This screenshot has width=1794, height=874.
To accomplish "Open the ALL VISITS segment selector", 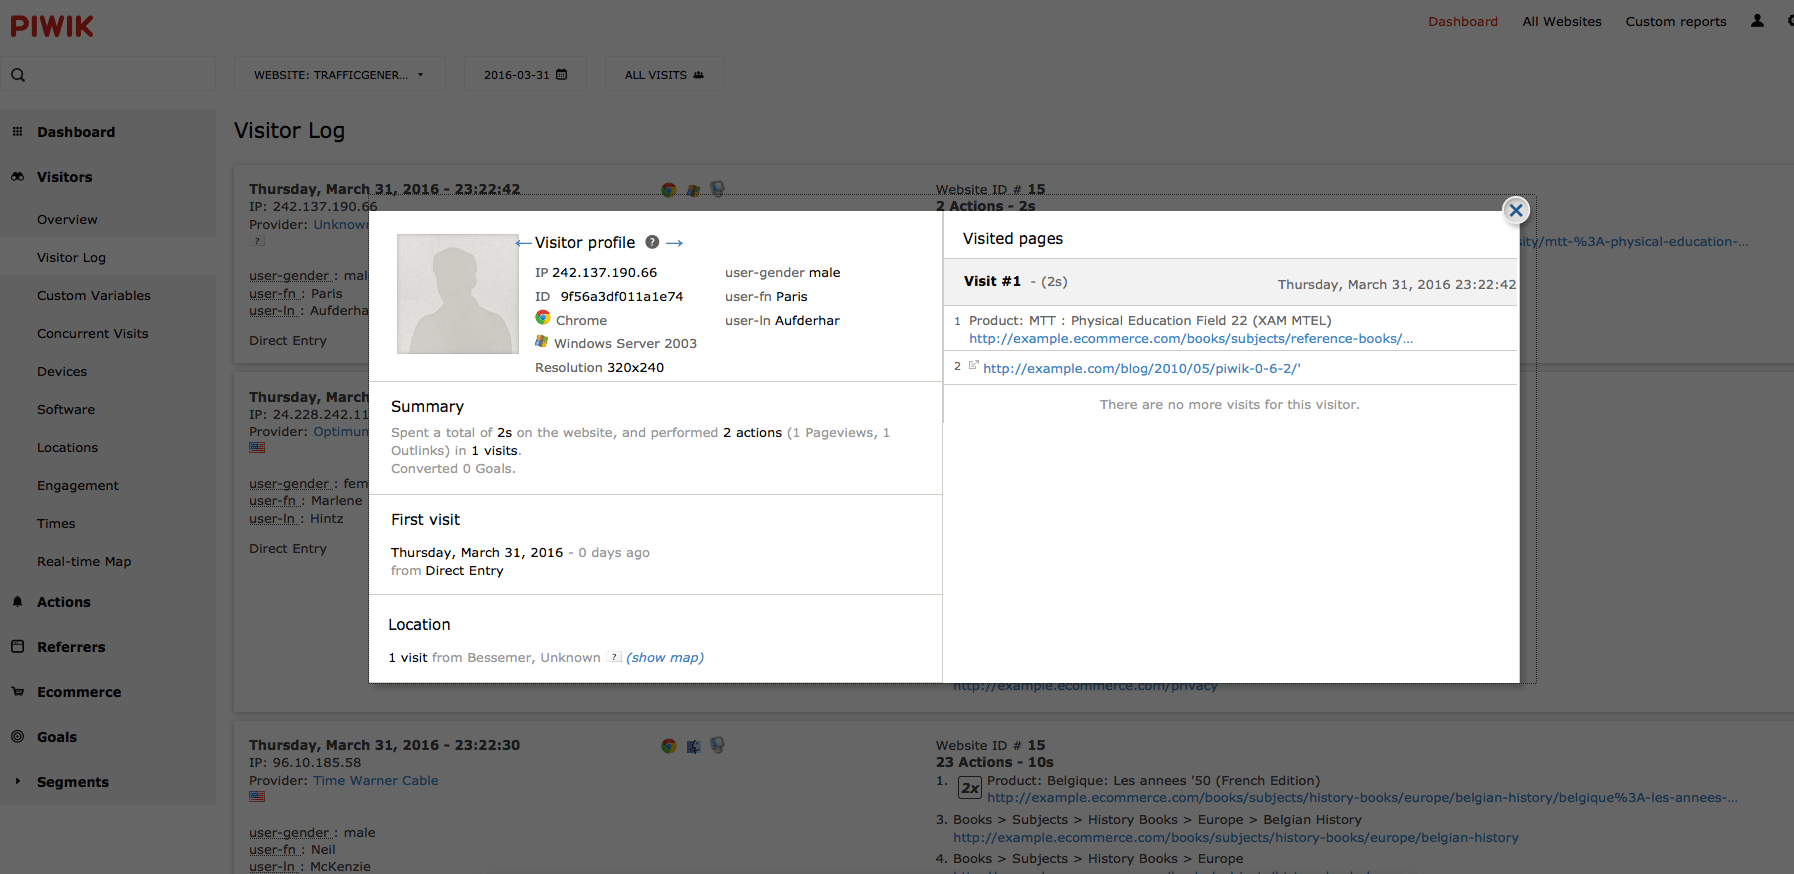I will tap(664, 75).
